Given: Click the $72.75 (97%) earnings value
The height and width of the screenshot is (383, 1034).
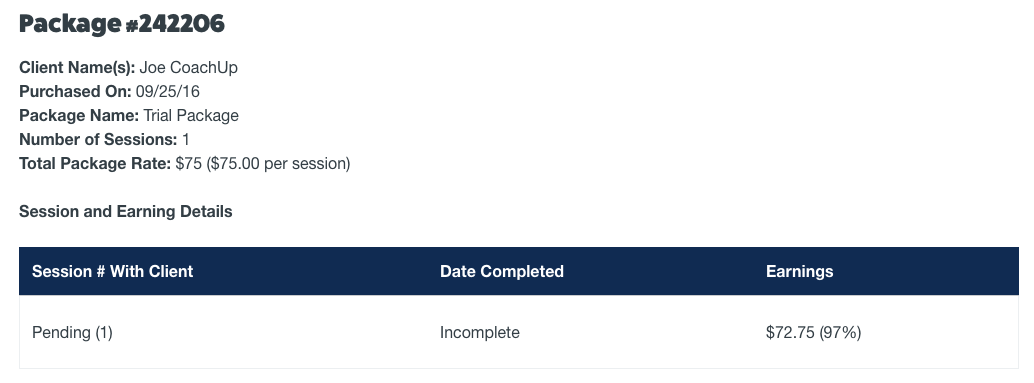Looking at the screenshot, I should (814, 333).
